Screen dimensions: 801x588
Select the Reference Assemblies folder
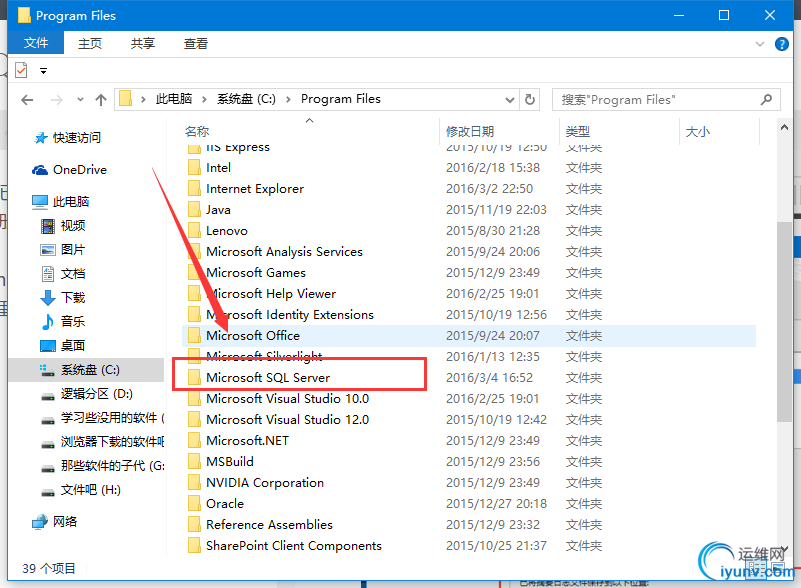click(269, 524)
